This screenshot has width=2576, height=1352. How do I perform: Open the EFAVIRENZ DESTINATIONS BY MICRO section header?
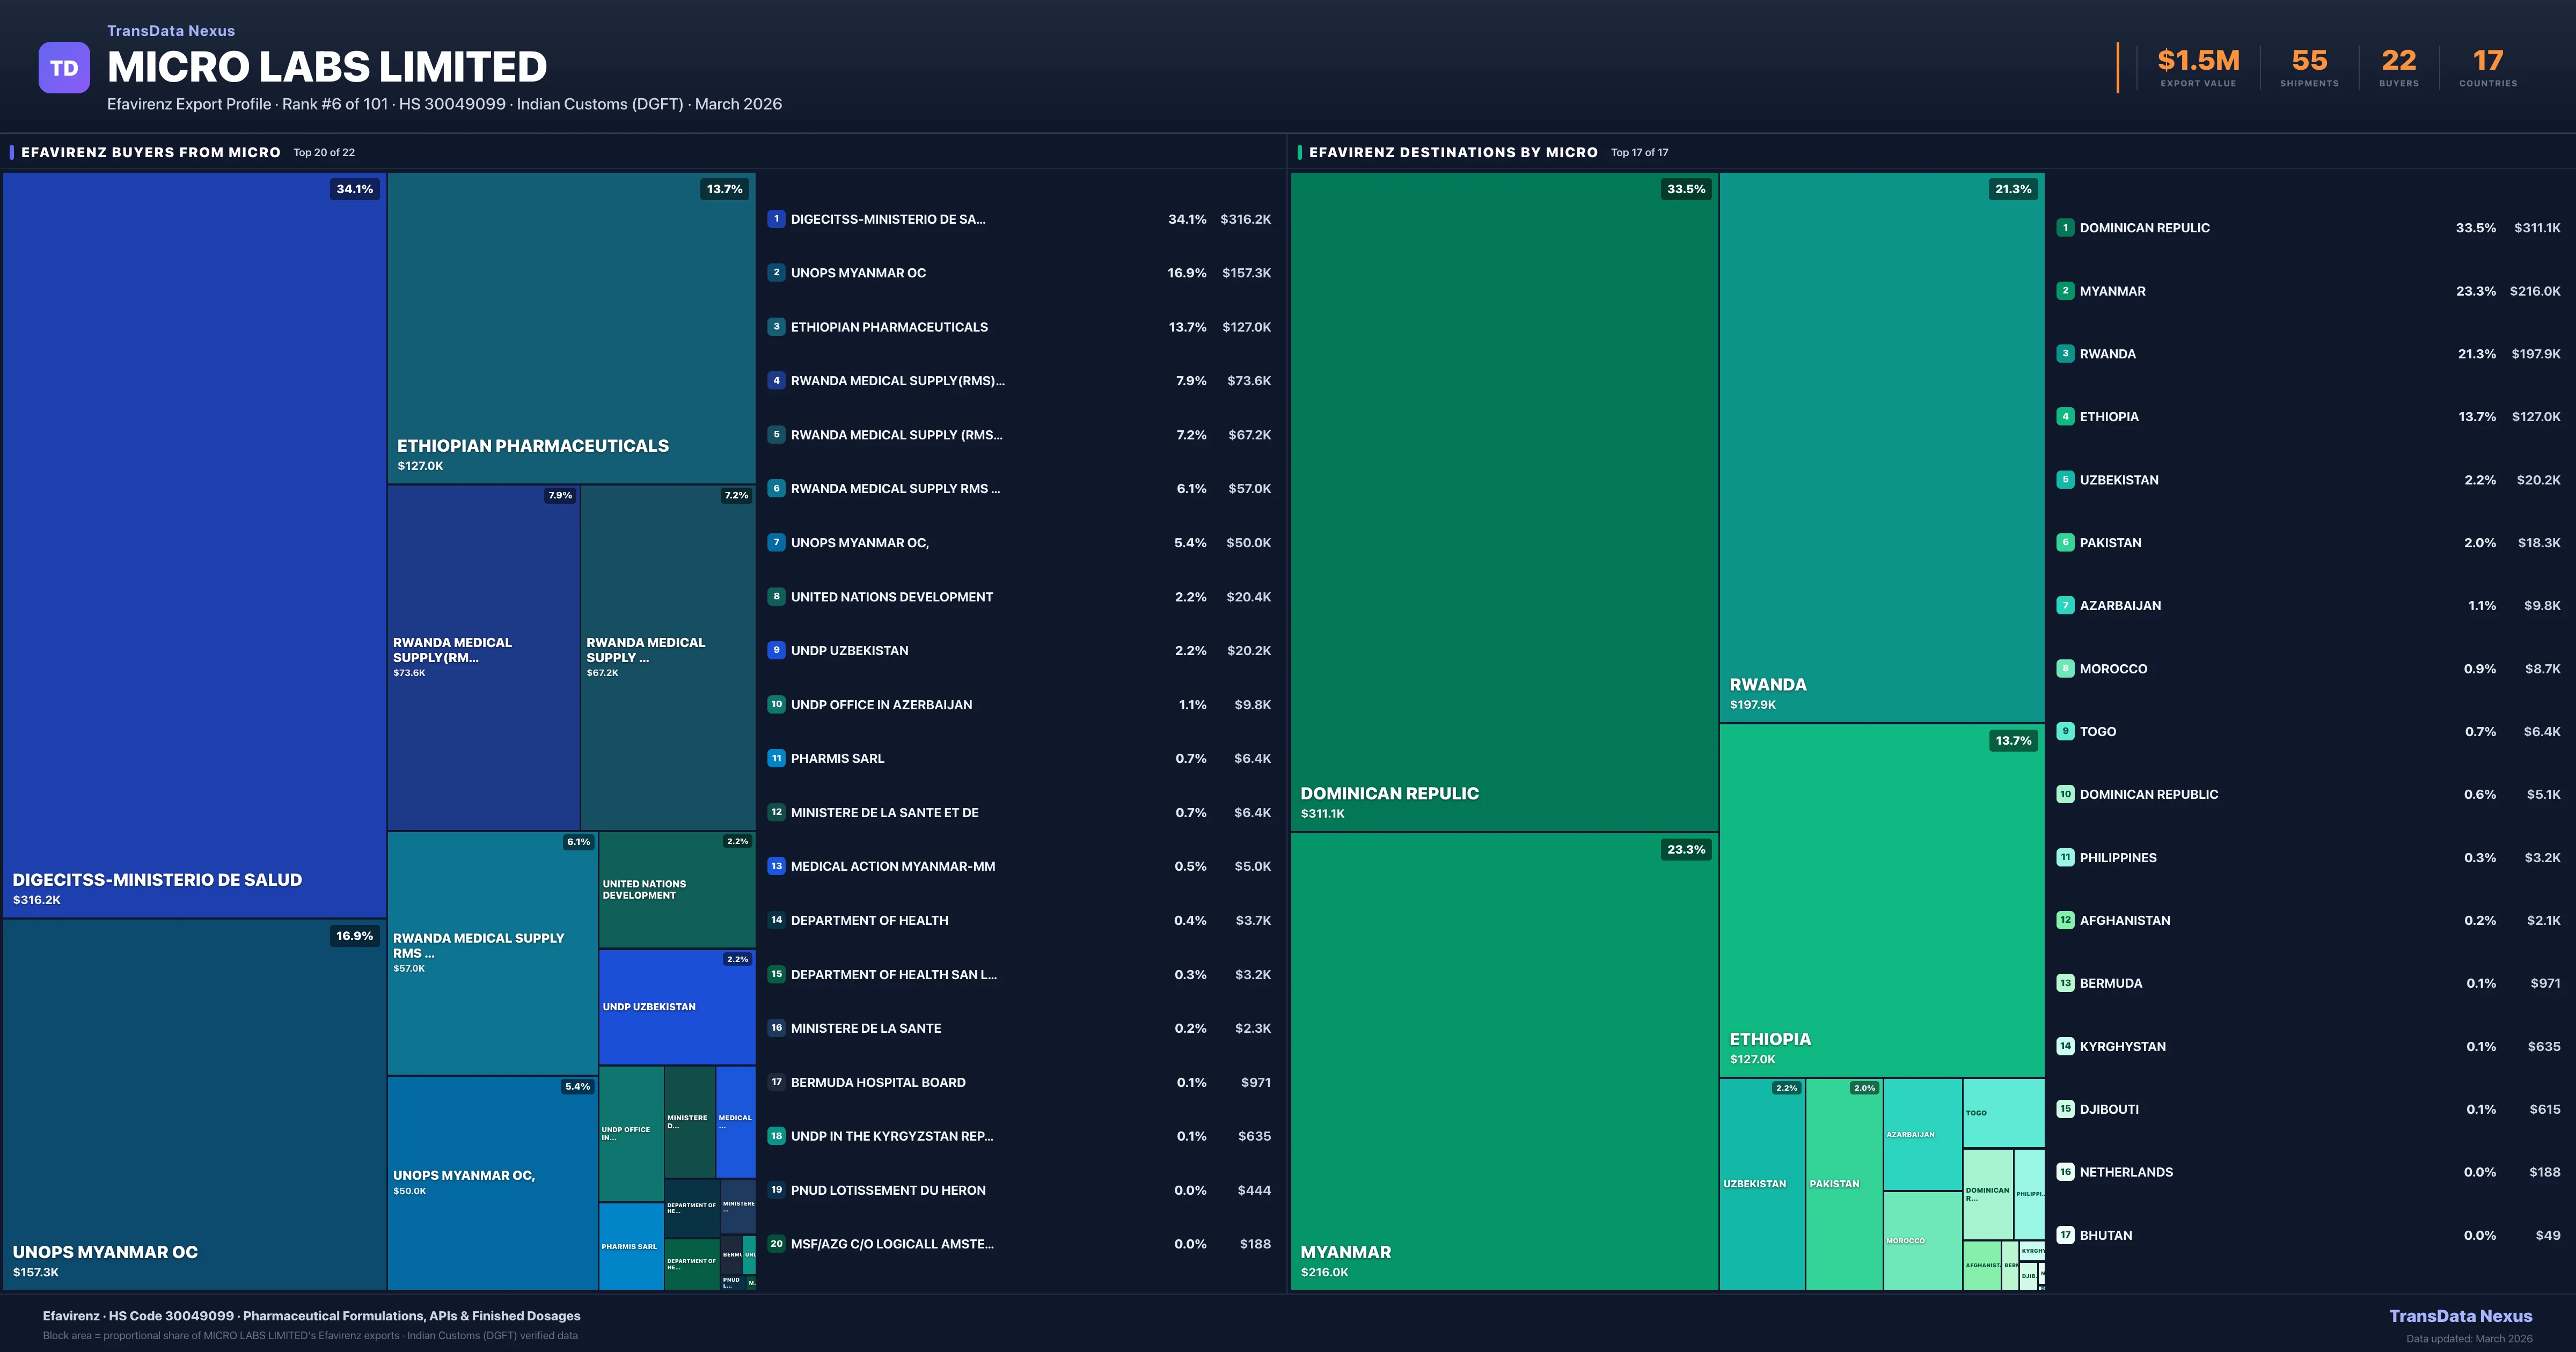(1455, 152)
